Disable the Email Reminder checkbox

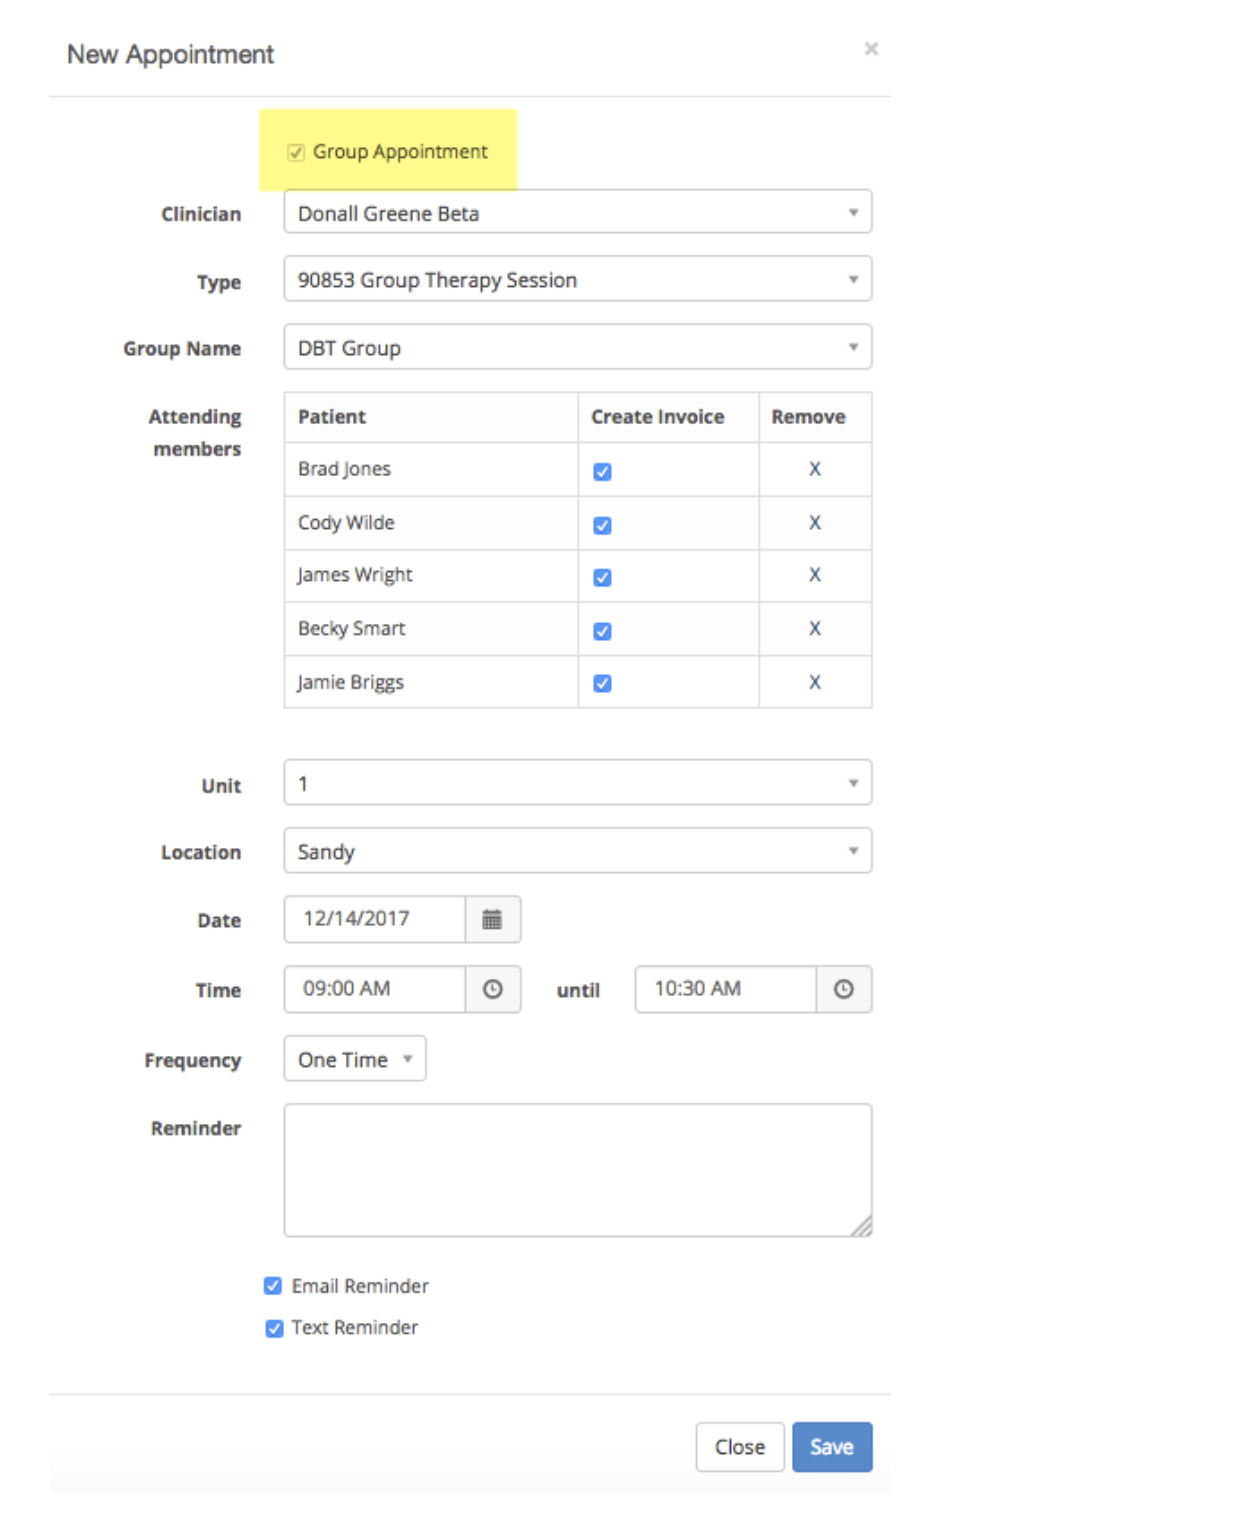click(273, 1285)
